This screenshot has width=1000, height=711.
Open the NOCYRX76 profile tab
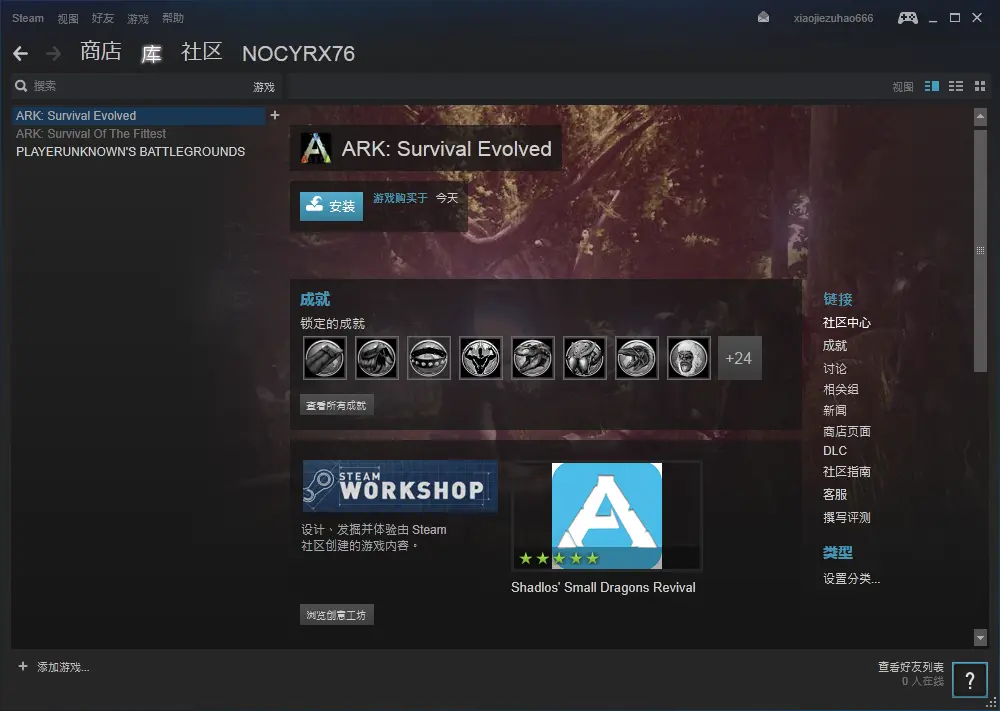[x=298, y=54]
